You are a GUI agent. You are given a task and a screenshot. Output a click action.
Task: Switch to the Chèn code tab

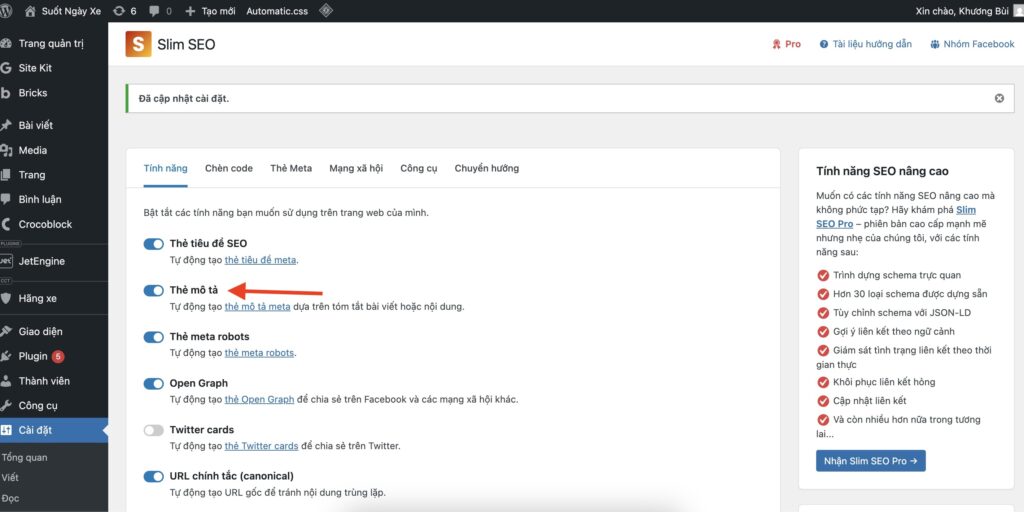(x=229, y=168)
